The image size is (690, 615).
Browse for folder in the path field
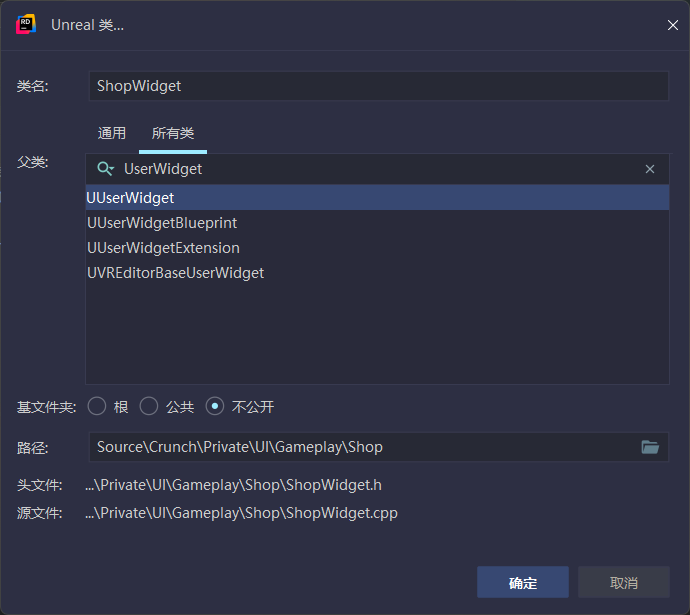(x=650, y=447)
